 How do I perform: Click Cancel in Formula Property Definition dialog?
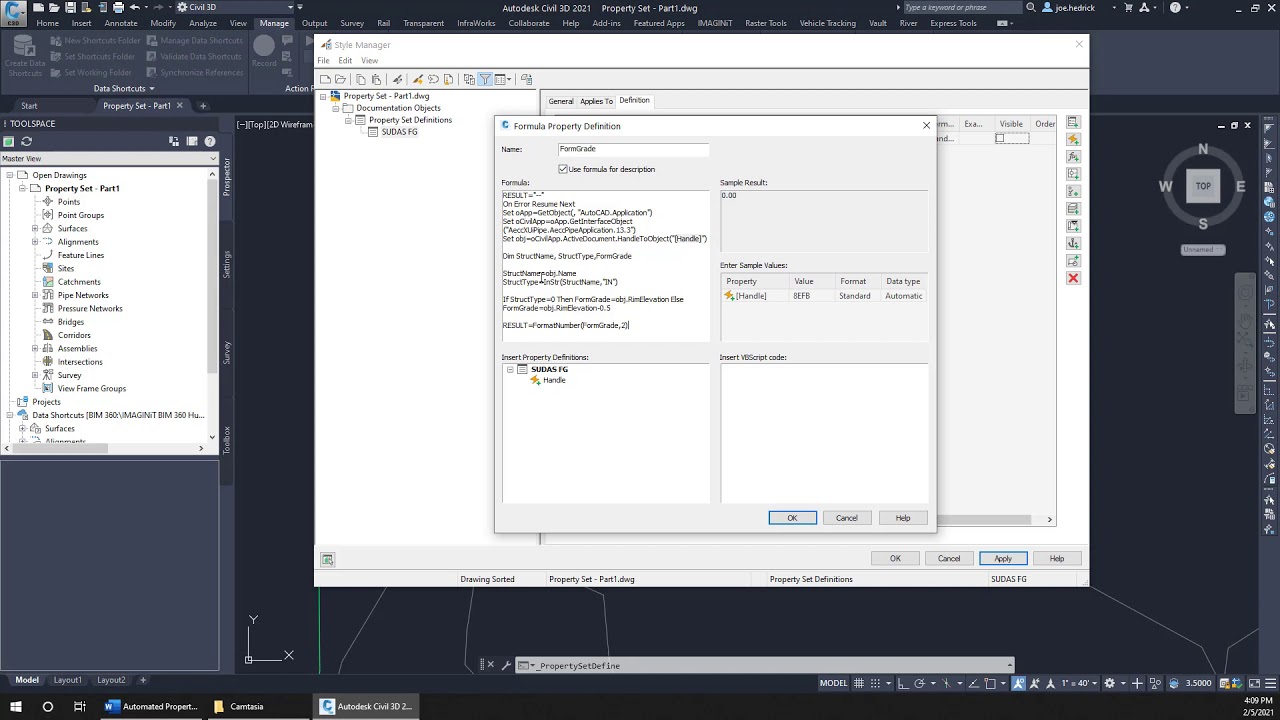pos(847,518)
